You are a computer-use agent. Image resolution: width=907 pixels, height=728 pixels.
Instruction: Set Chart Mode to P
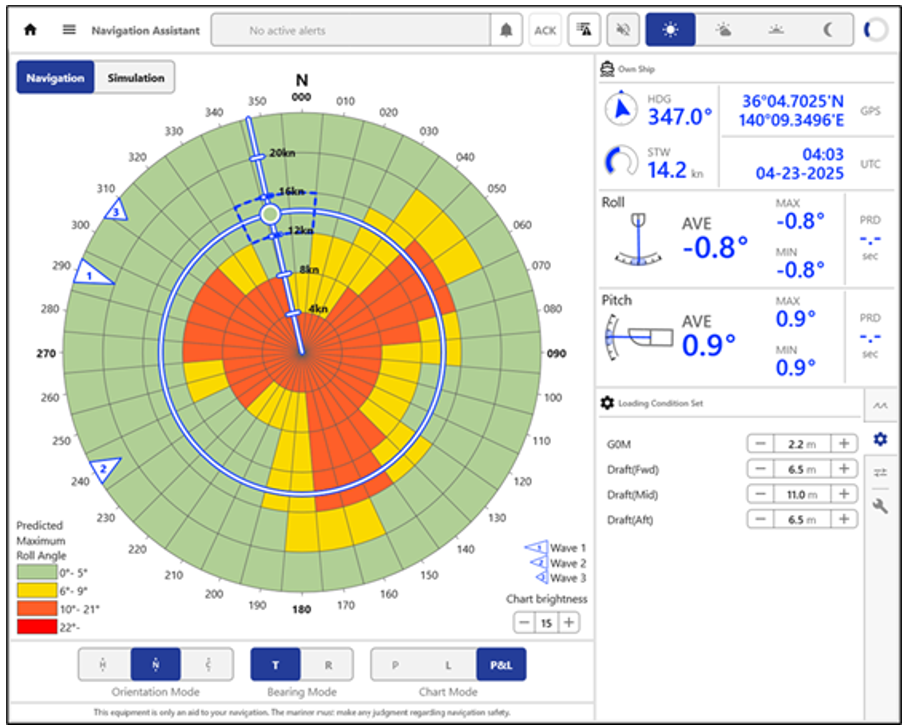click(395, 664)
